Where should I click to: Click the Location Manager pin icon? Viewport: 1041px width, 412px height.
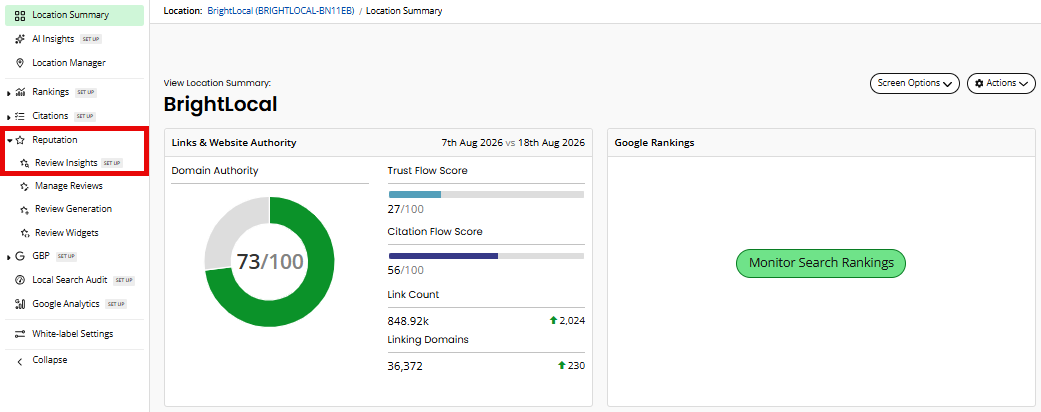click(x=19, y=63)
